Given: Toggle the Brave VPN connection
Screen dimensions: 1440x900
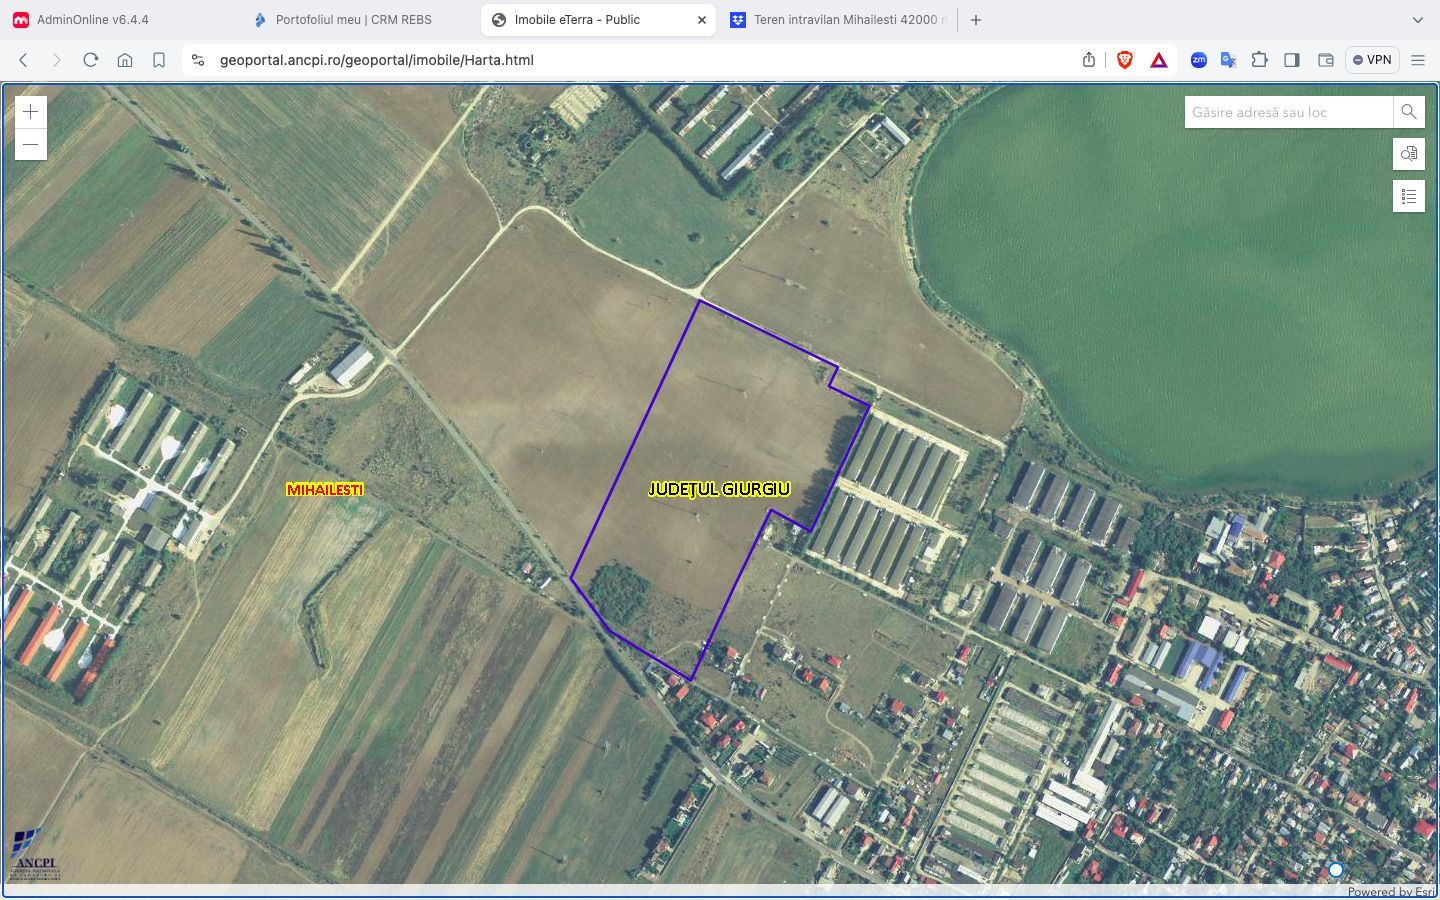Looking at the screenshot, I should pos(1371,59).
